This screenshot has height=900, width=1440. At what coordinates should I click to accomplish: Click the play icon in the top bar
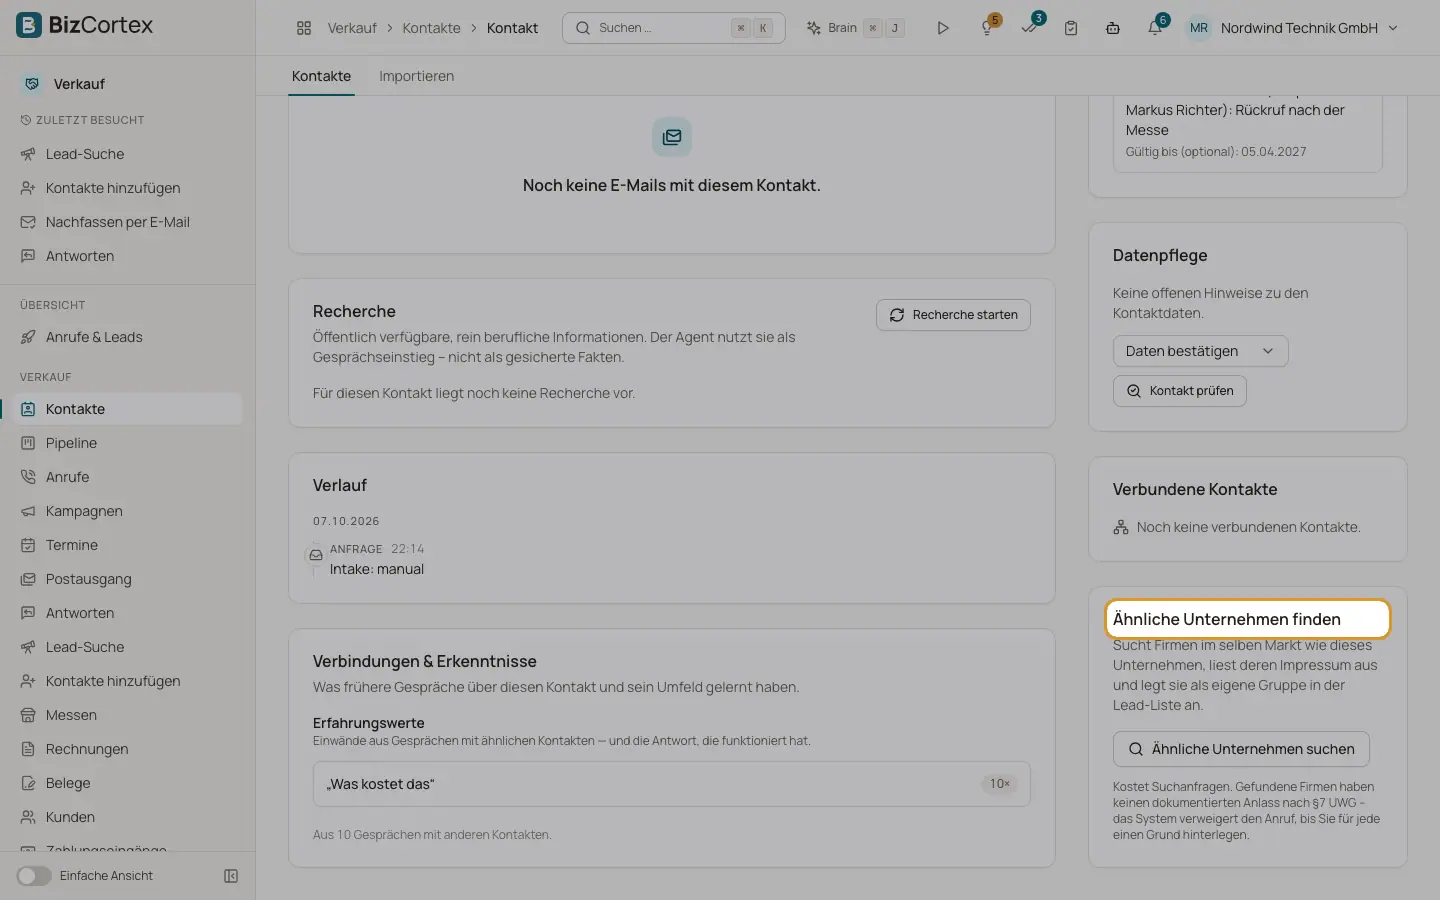click(x=942, y=28)
